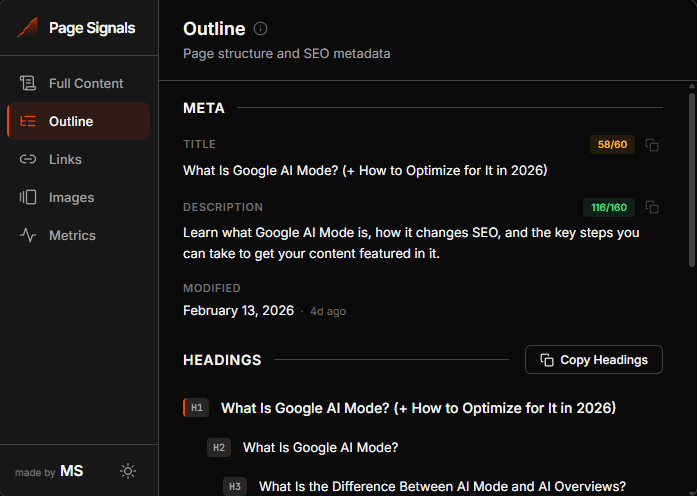This screenshot has width=697, height=496.
Task: Select the H1 heading row text
Action: click(x=418, y=408)
